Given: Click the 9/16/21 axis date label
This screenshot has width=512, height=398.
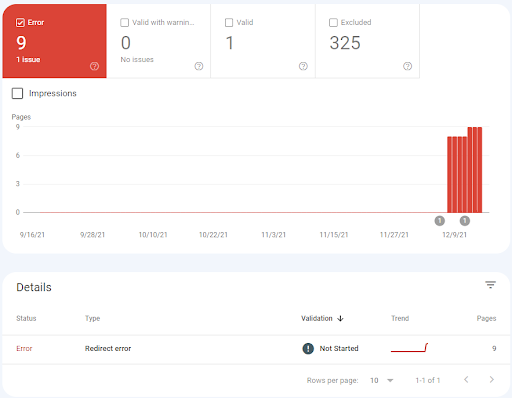Looking at the screenshot, I should click(x=32, y=235).
